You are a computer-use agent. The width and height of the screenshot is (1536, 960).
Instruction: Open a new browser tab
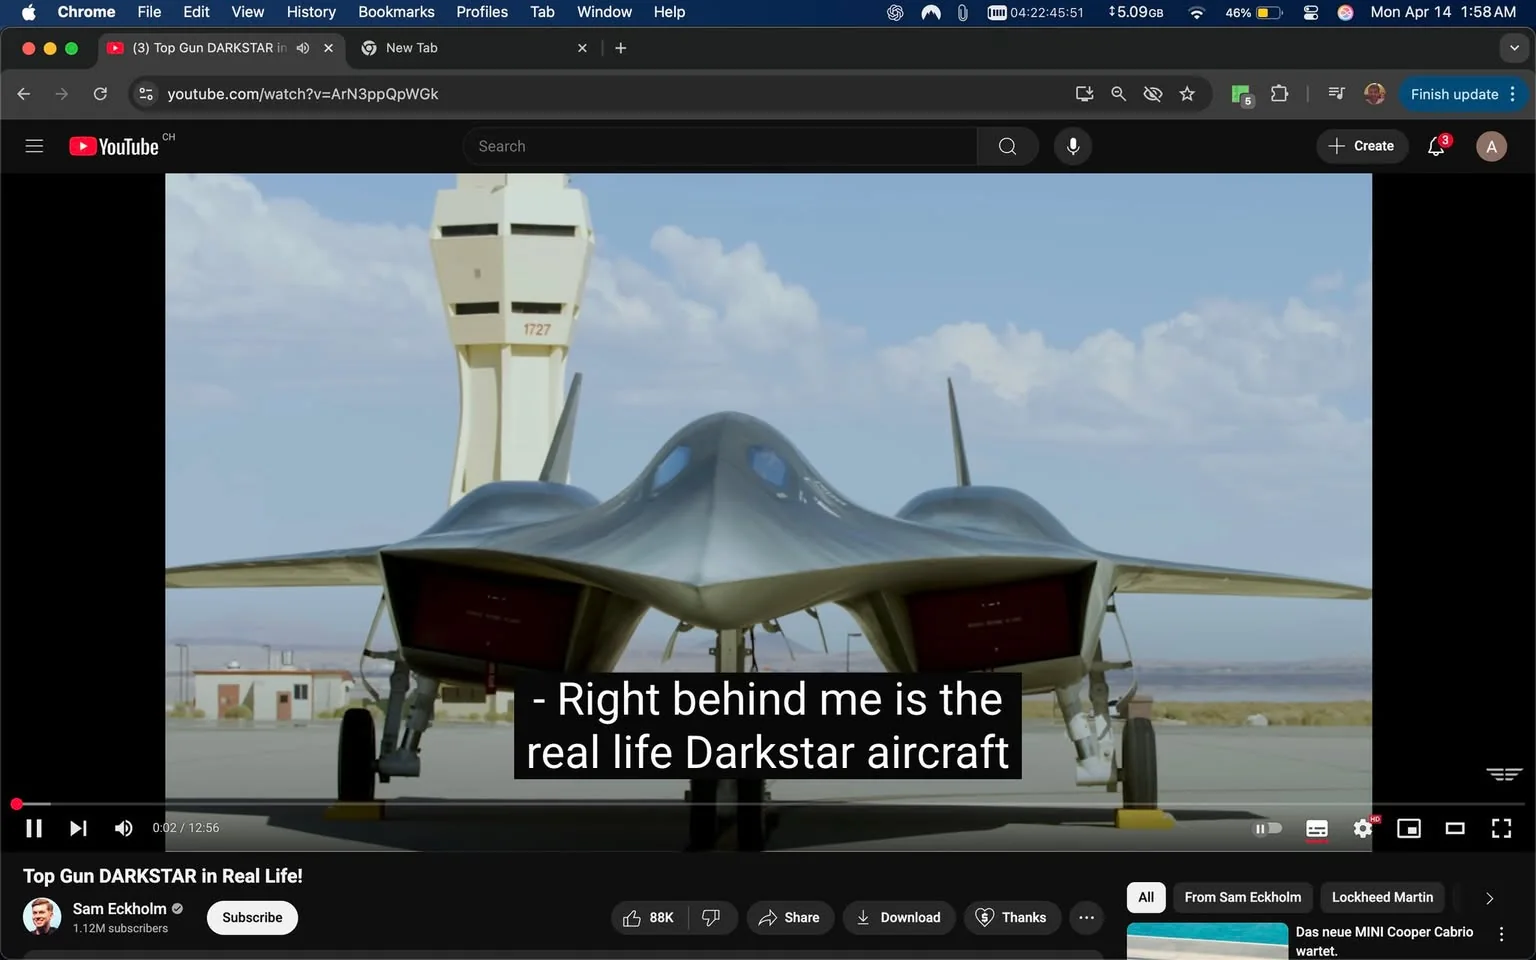tap(621, 48)
